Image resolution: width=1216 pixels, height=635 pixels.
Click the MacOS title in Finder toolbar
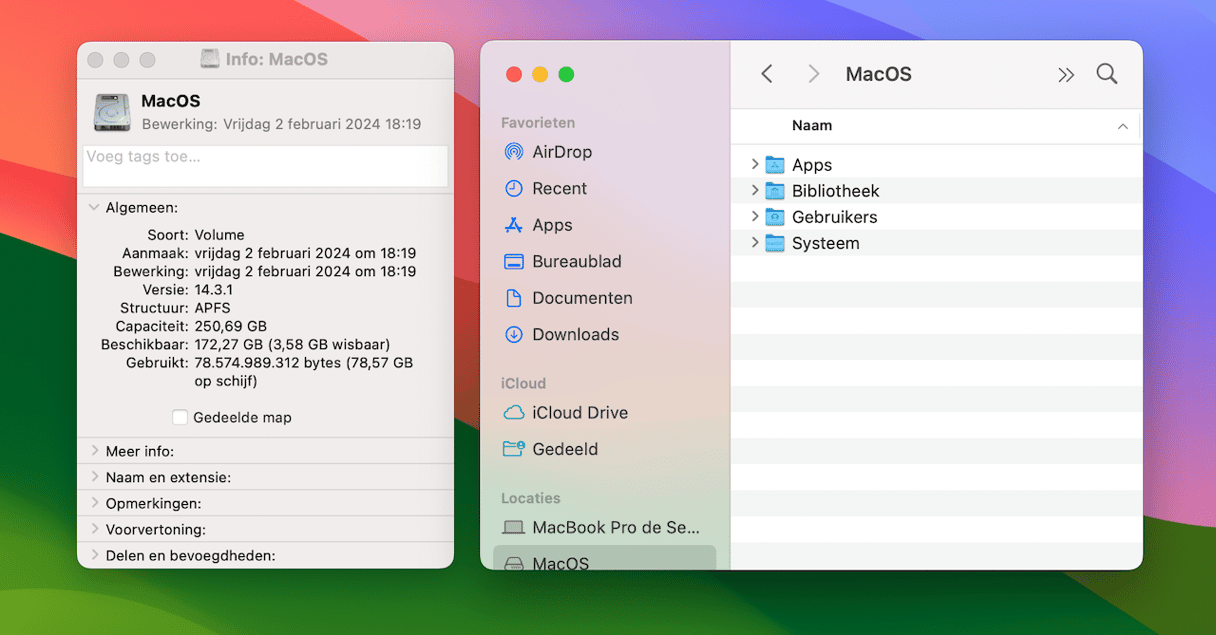[879, 74]
